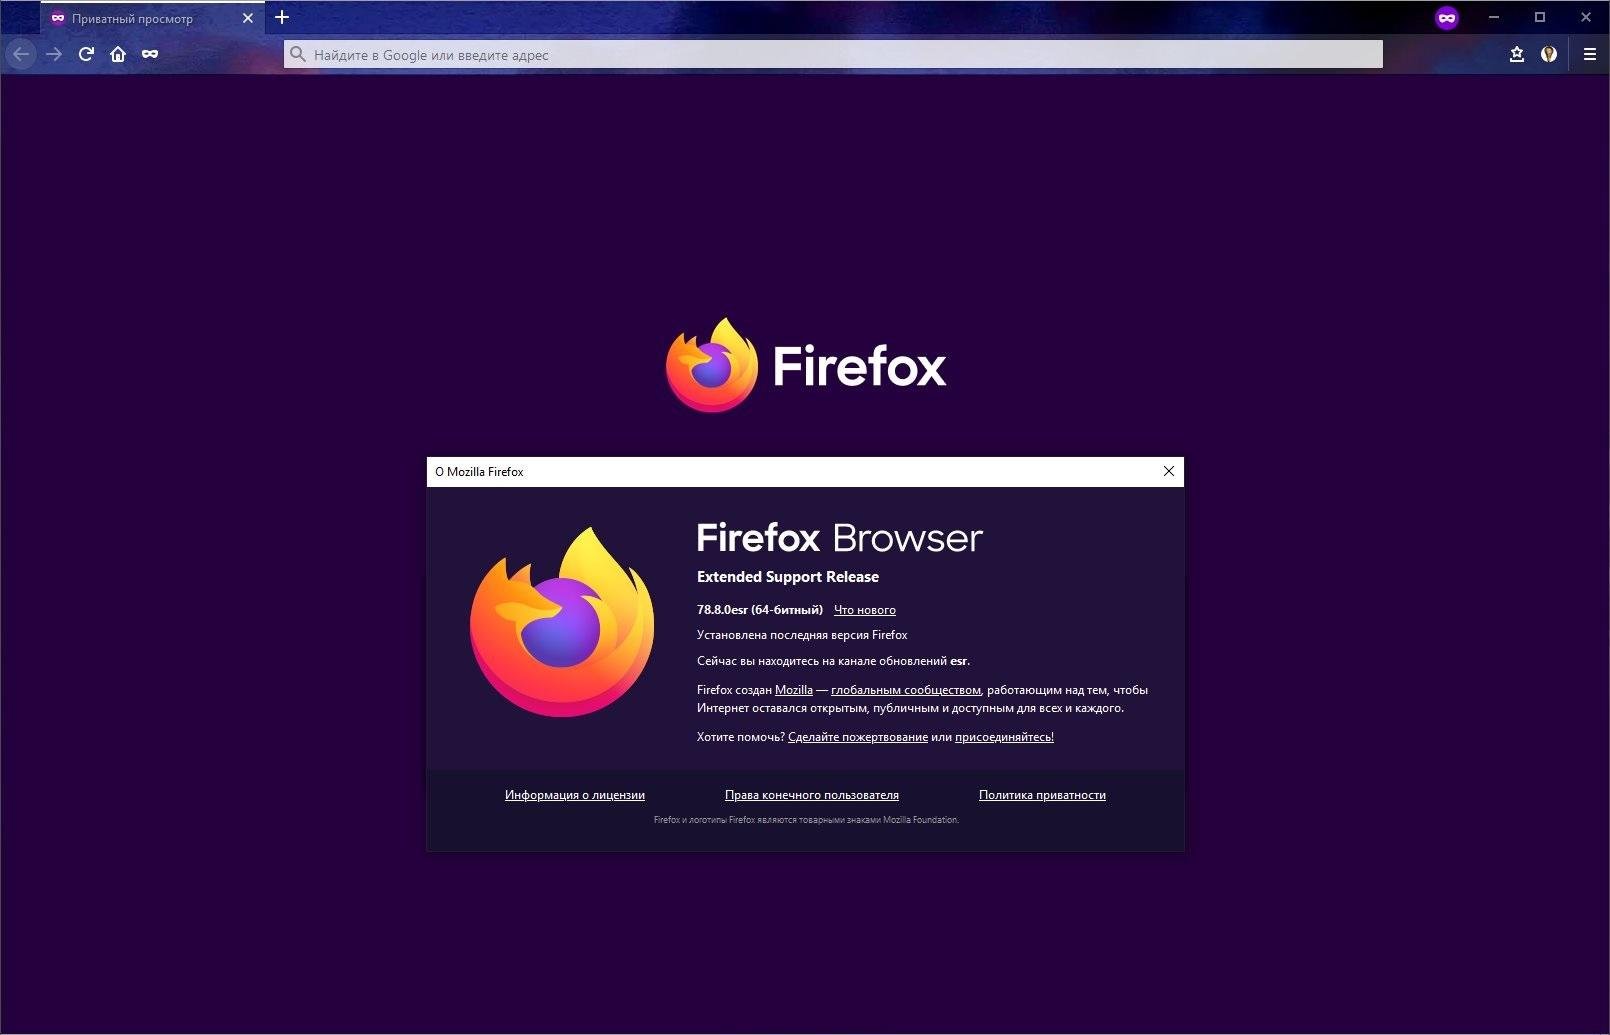Reload the current page
Viewport: 1610px width, 1035px height.
pos(86,54)
